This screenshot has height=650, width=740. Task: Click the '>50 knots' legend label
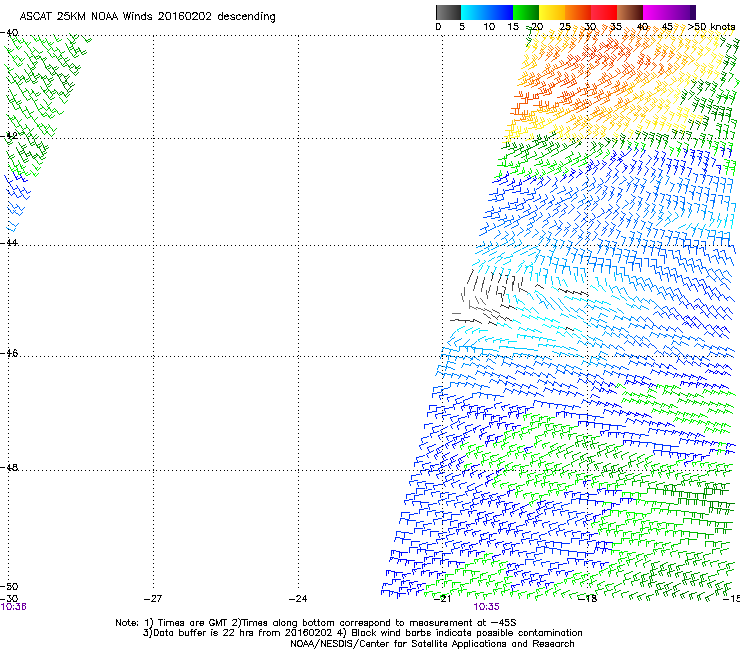(711, 27)
